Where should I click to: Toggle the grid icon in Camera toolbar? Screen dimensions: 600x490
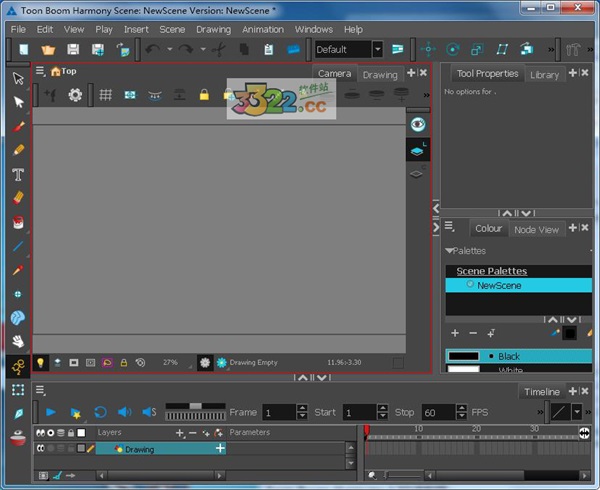[104, 95]
